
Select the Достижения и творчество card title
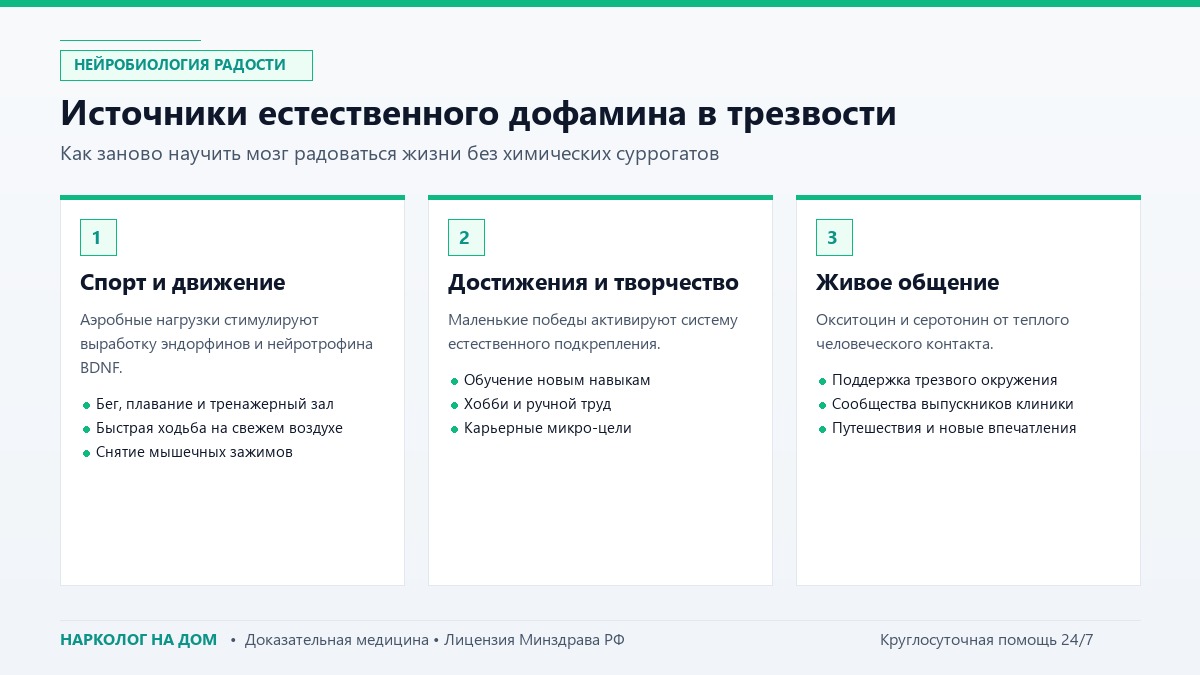click(x=593, y=283)
